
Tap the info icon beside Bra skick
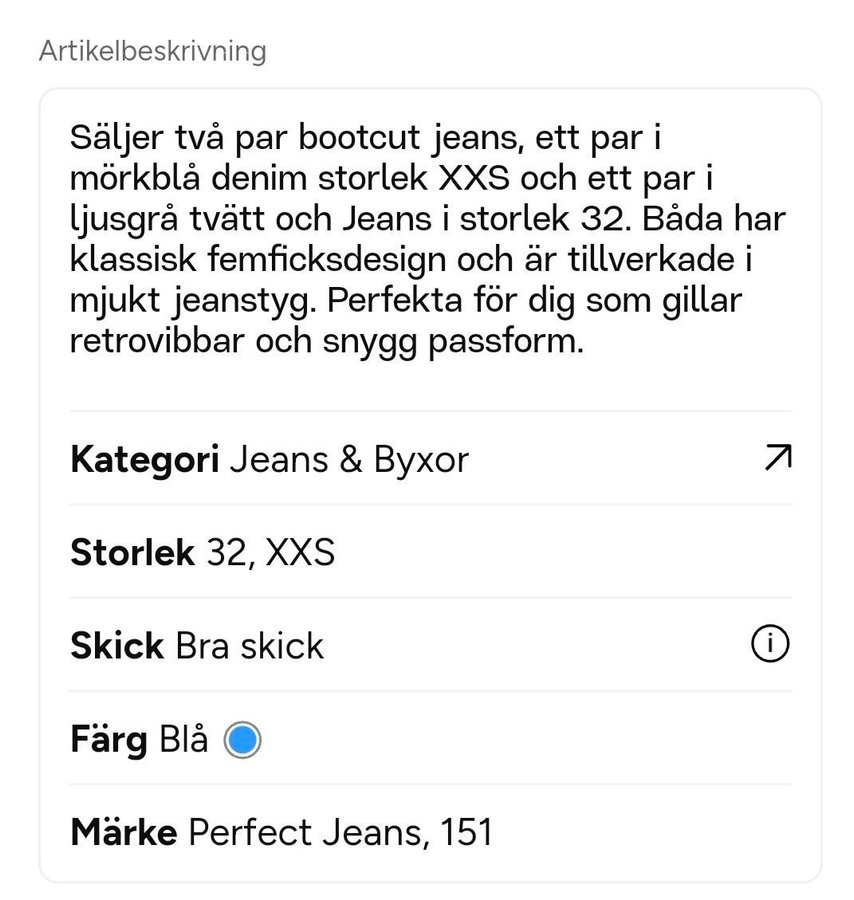(769, 645)
